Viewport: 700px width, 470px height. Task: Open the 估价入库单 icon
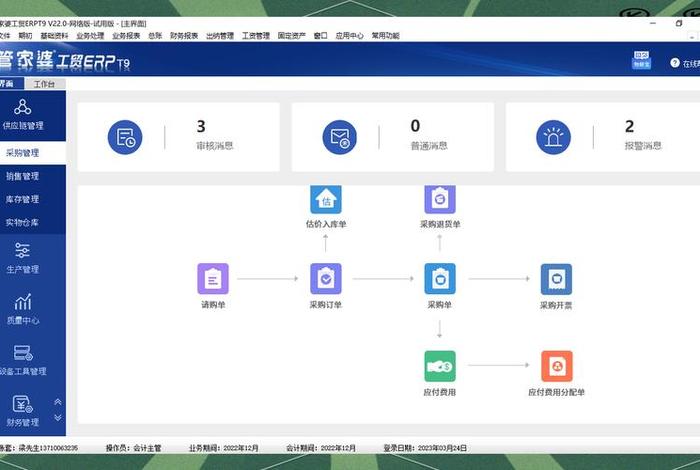click(326, 200)
